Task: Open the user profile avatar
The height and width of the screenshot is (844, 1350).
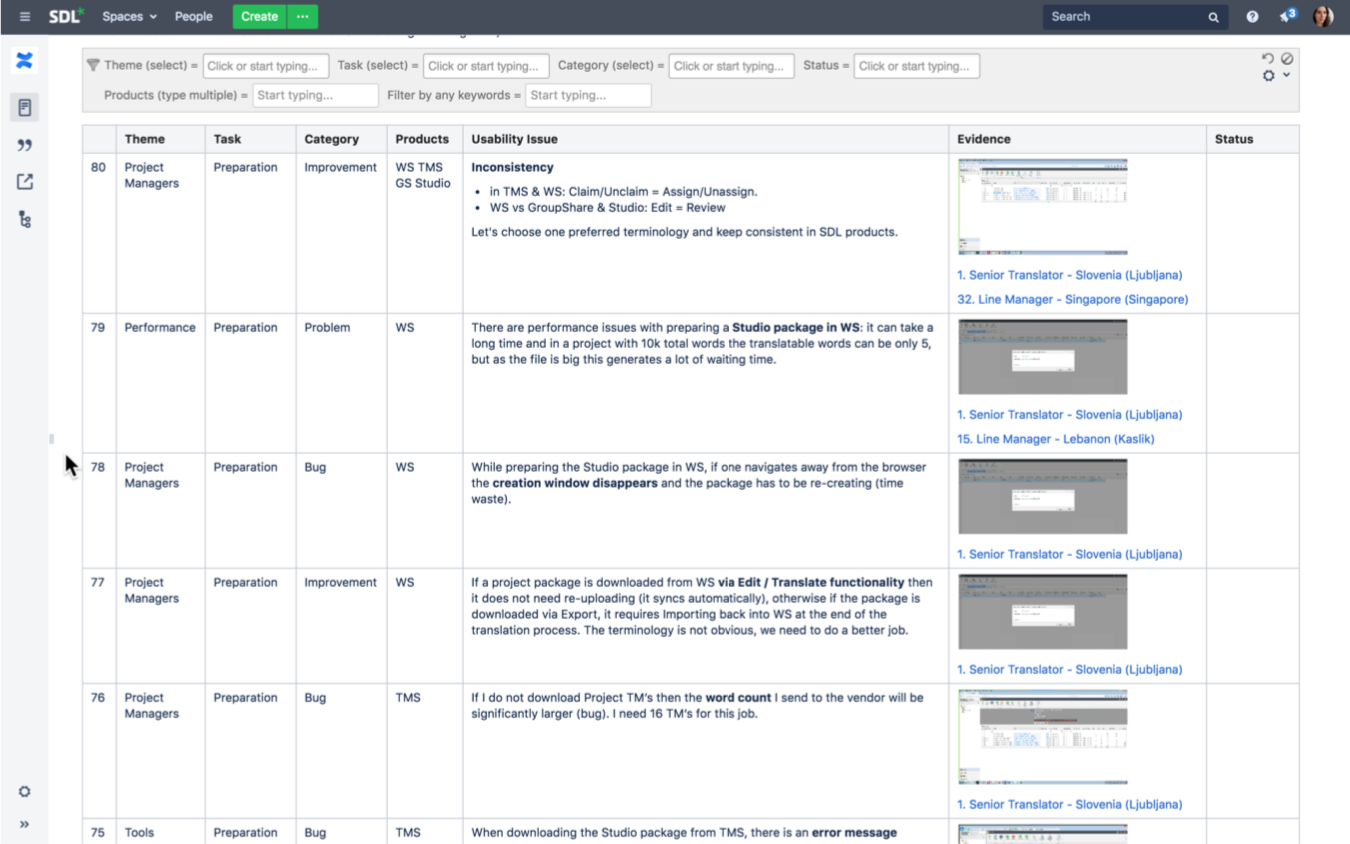Action: pos(1323,16)
